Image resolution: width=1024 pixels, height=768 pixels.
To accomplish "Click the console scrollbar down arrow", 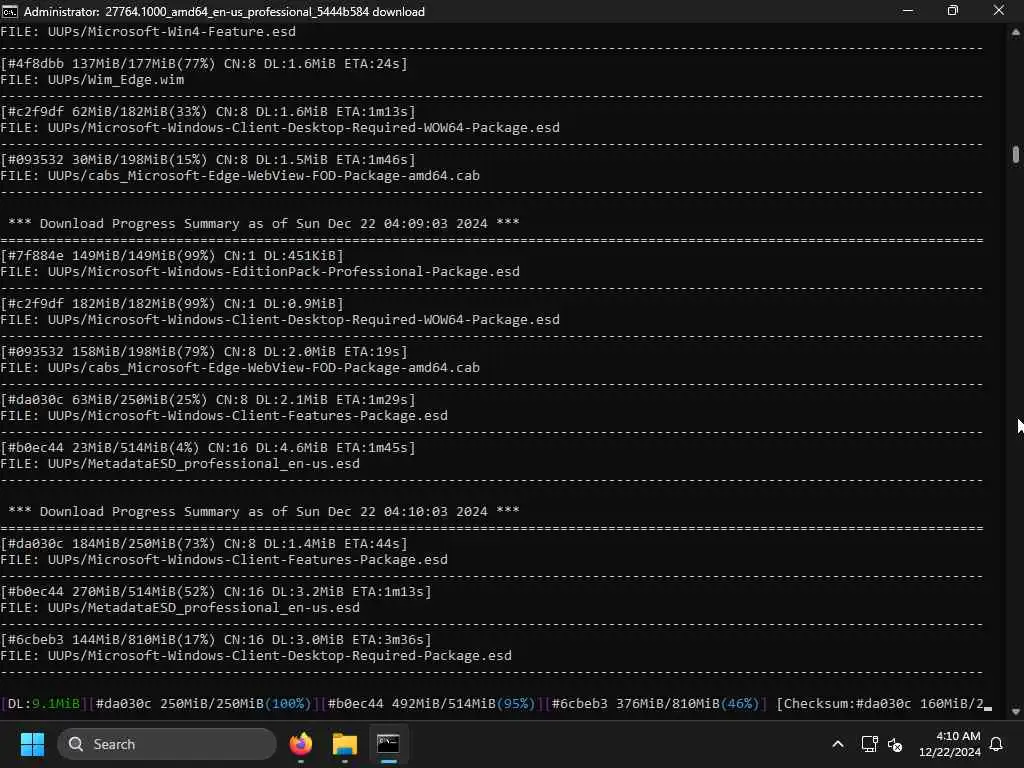I will pyautogui.click(x=1016, y=712).
